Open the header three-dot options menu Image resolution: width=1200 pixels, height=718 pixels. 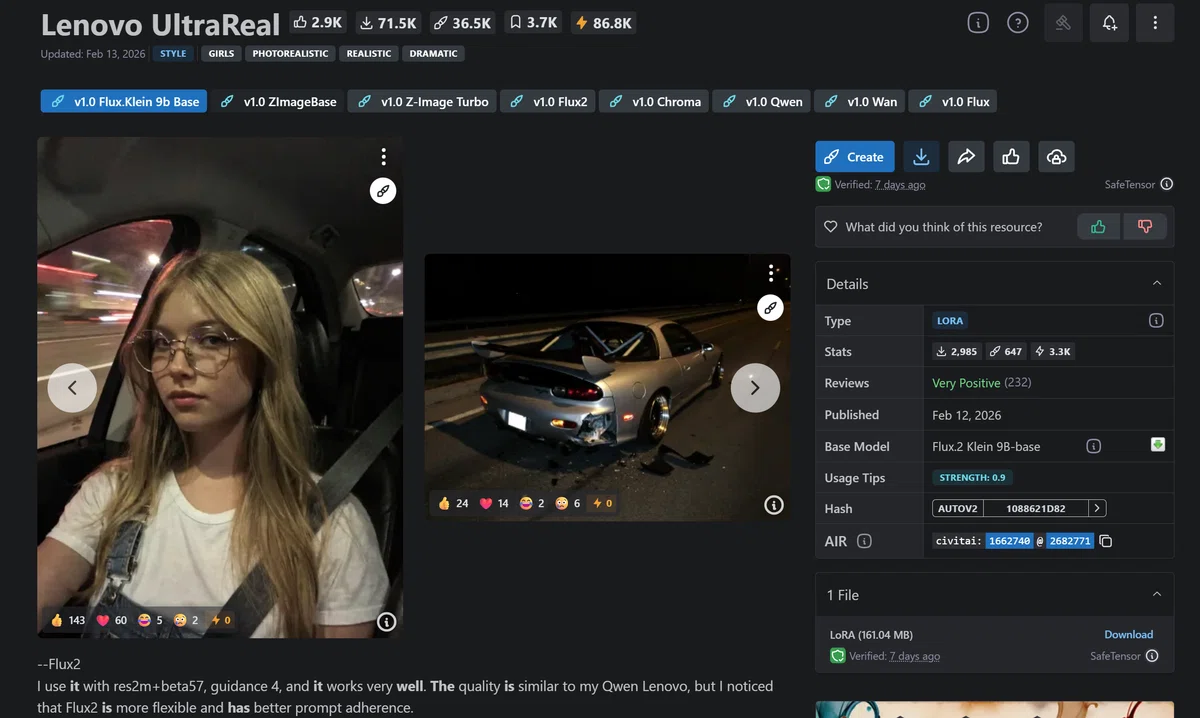click(x=1155, y=23)
